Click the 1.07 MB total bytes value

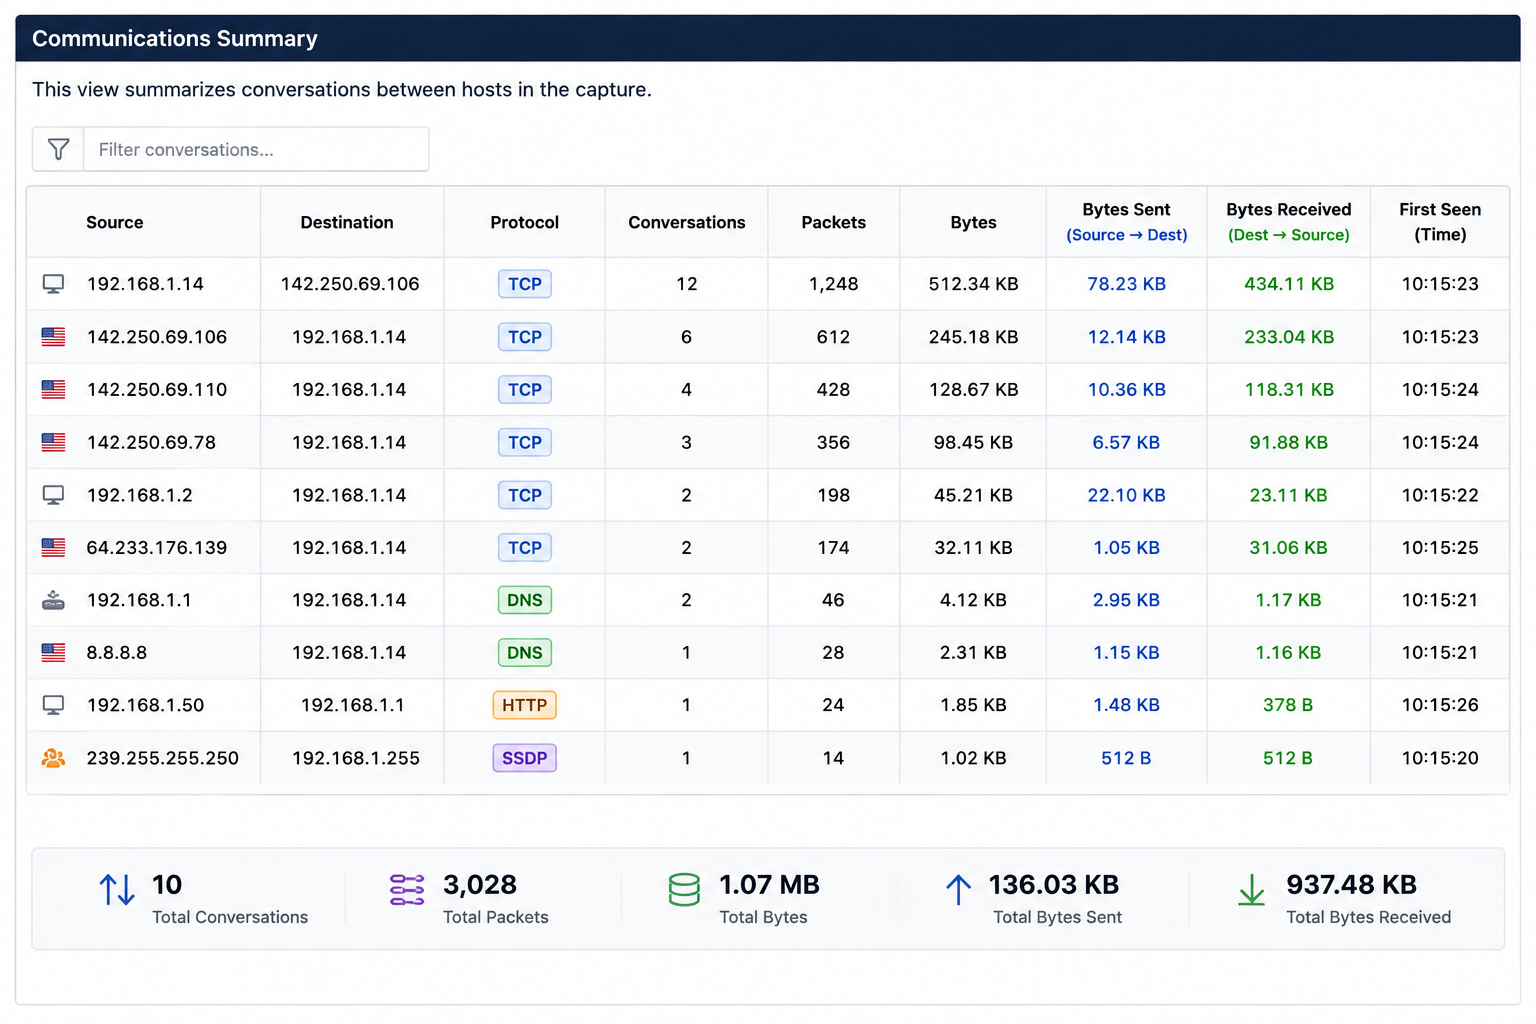point(770,884)
